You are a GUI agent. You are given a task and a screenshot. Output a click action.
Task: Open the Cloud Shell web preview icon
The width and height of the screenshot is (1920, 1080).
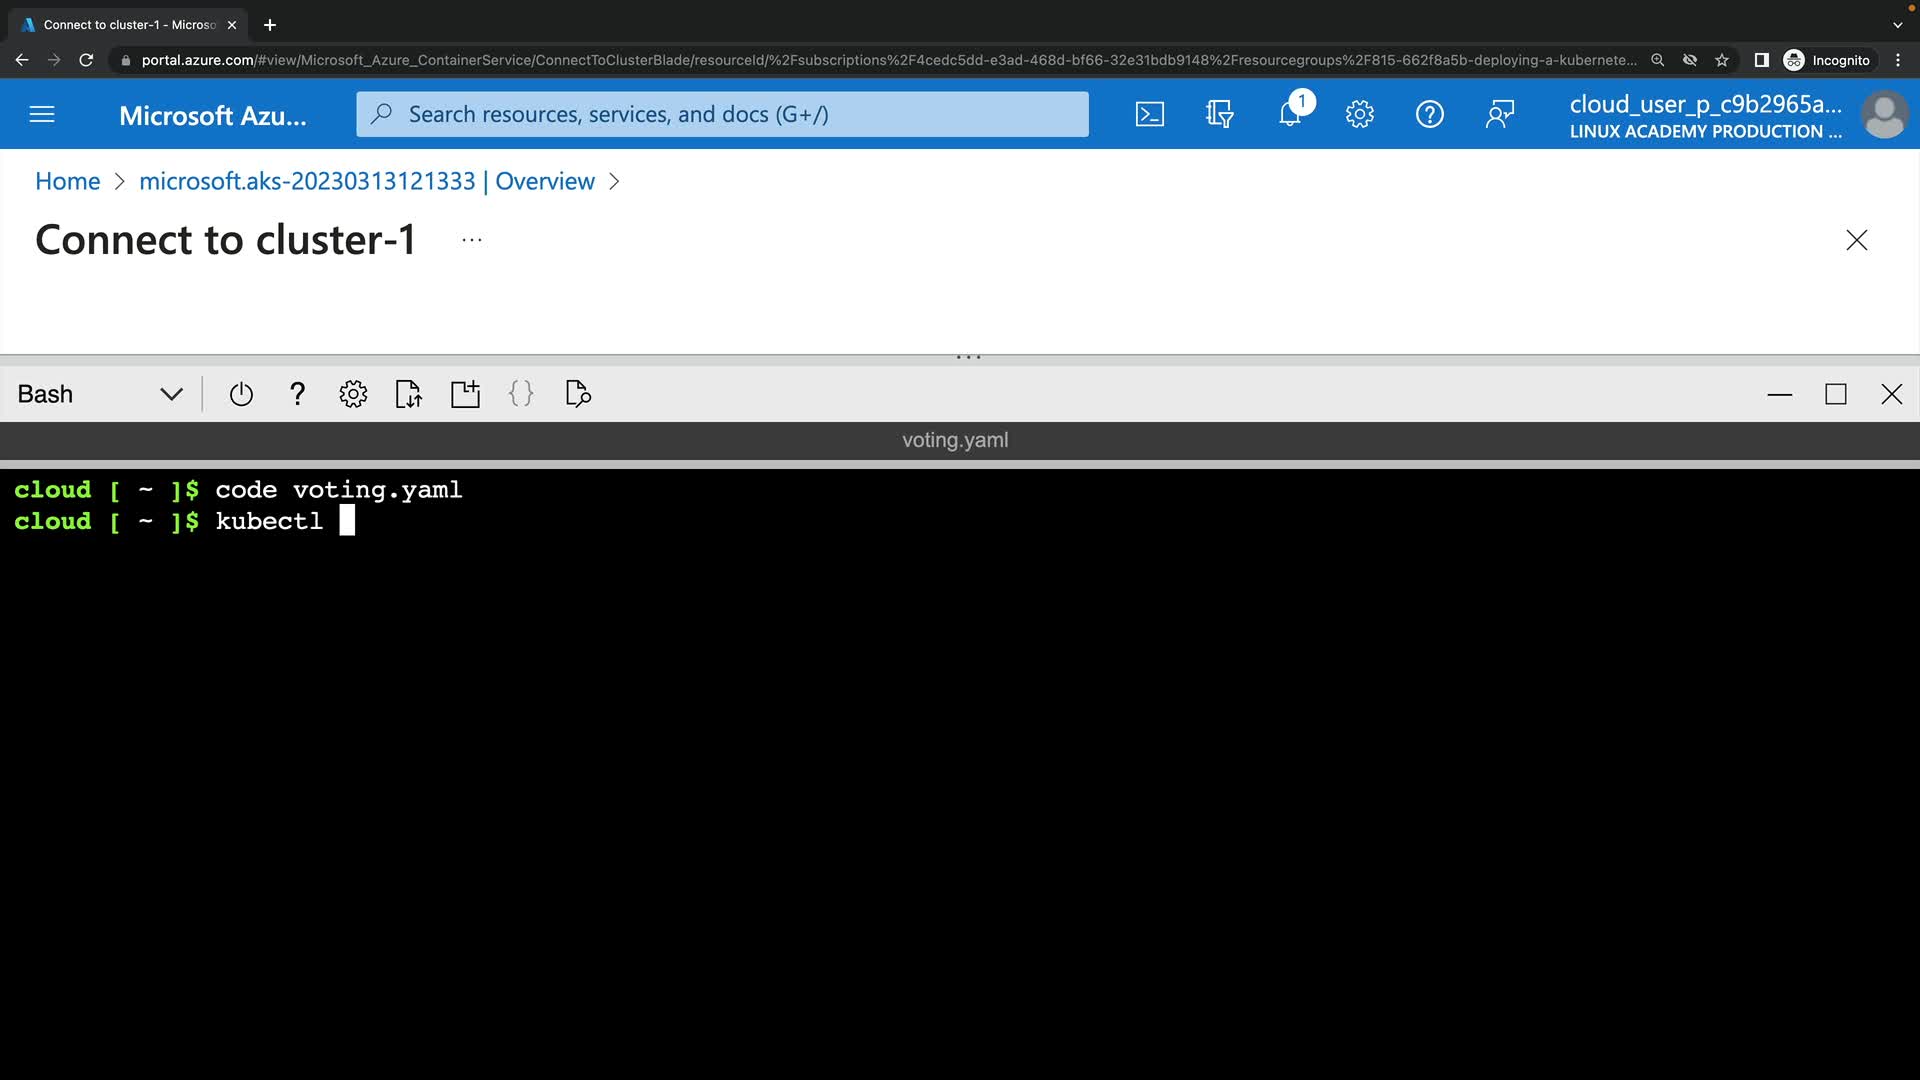[578, 394]
